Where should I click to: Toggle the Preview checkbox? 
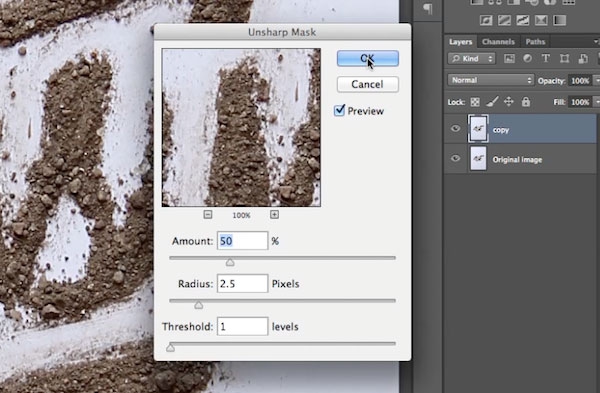(339, 111)
